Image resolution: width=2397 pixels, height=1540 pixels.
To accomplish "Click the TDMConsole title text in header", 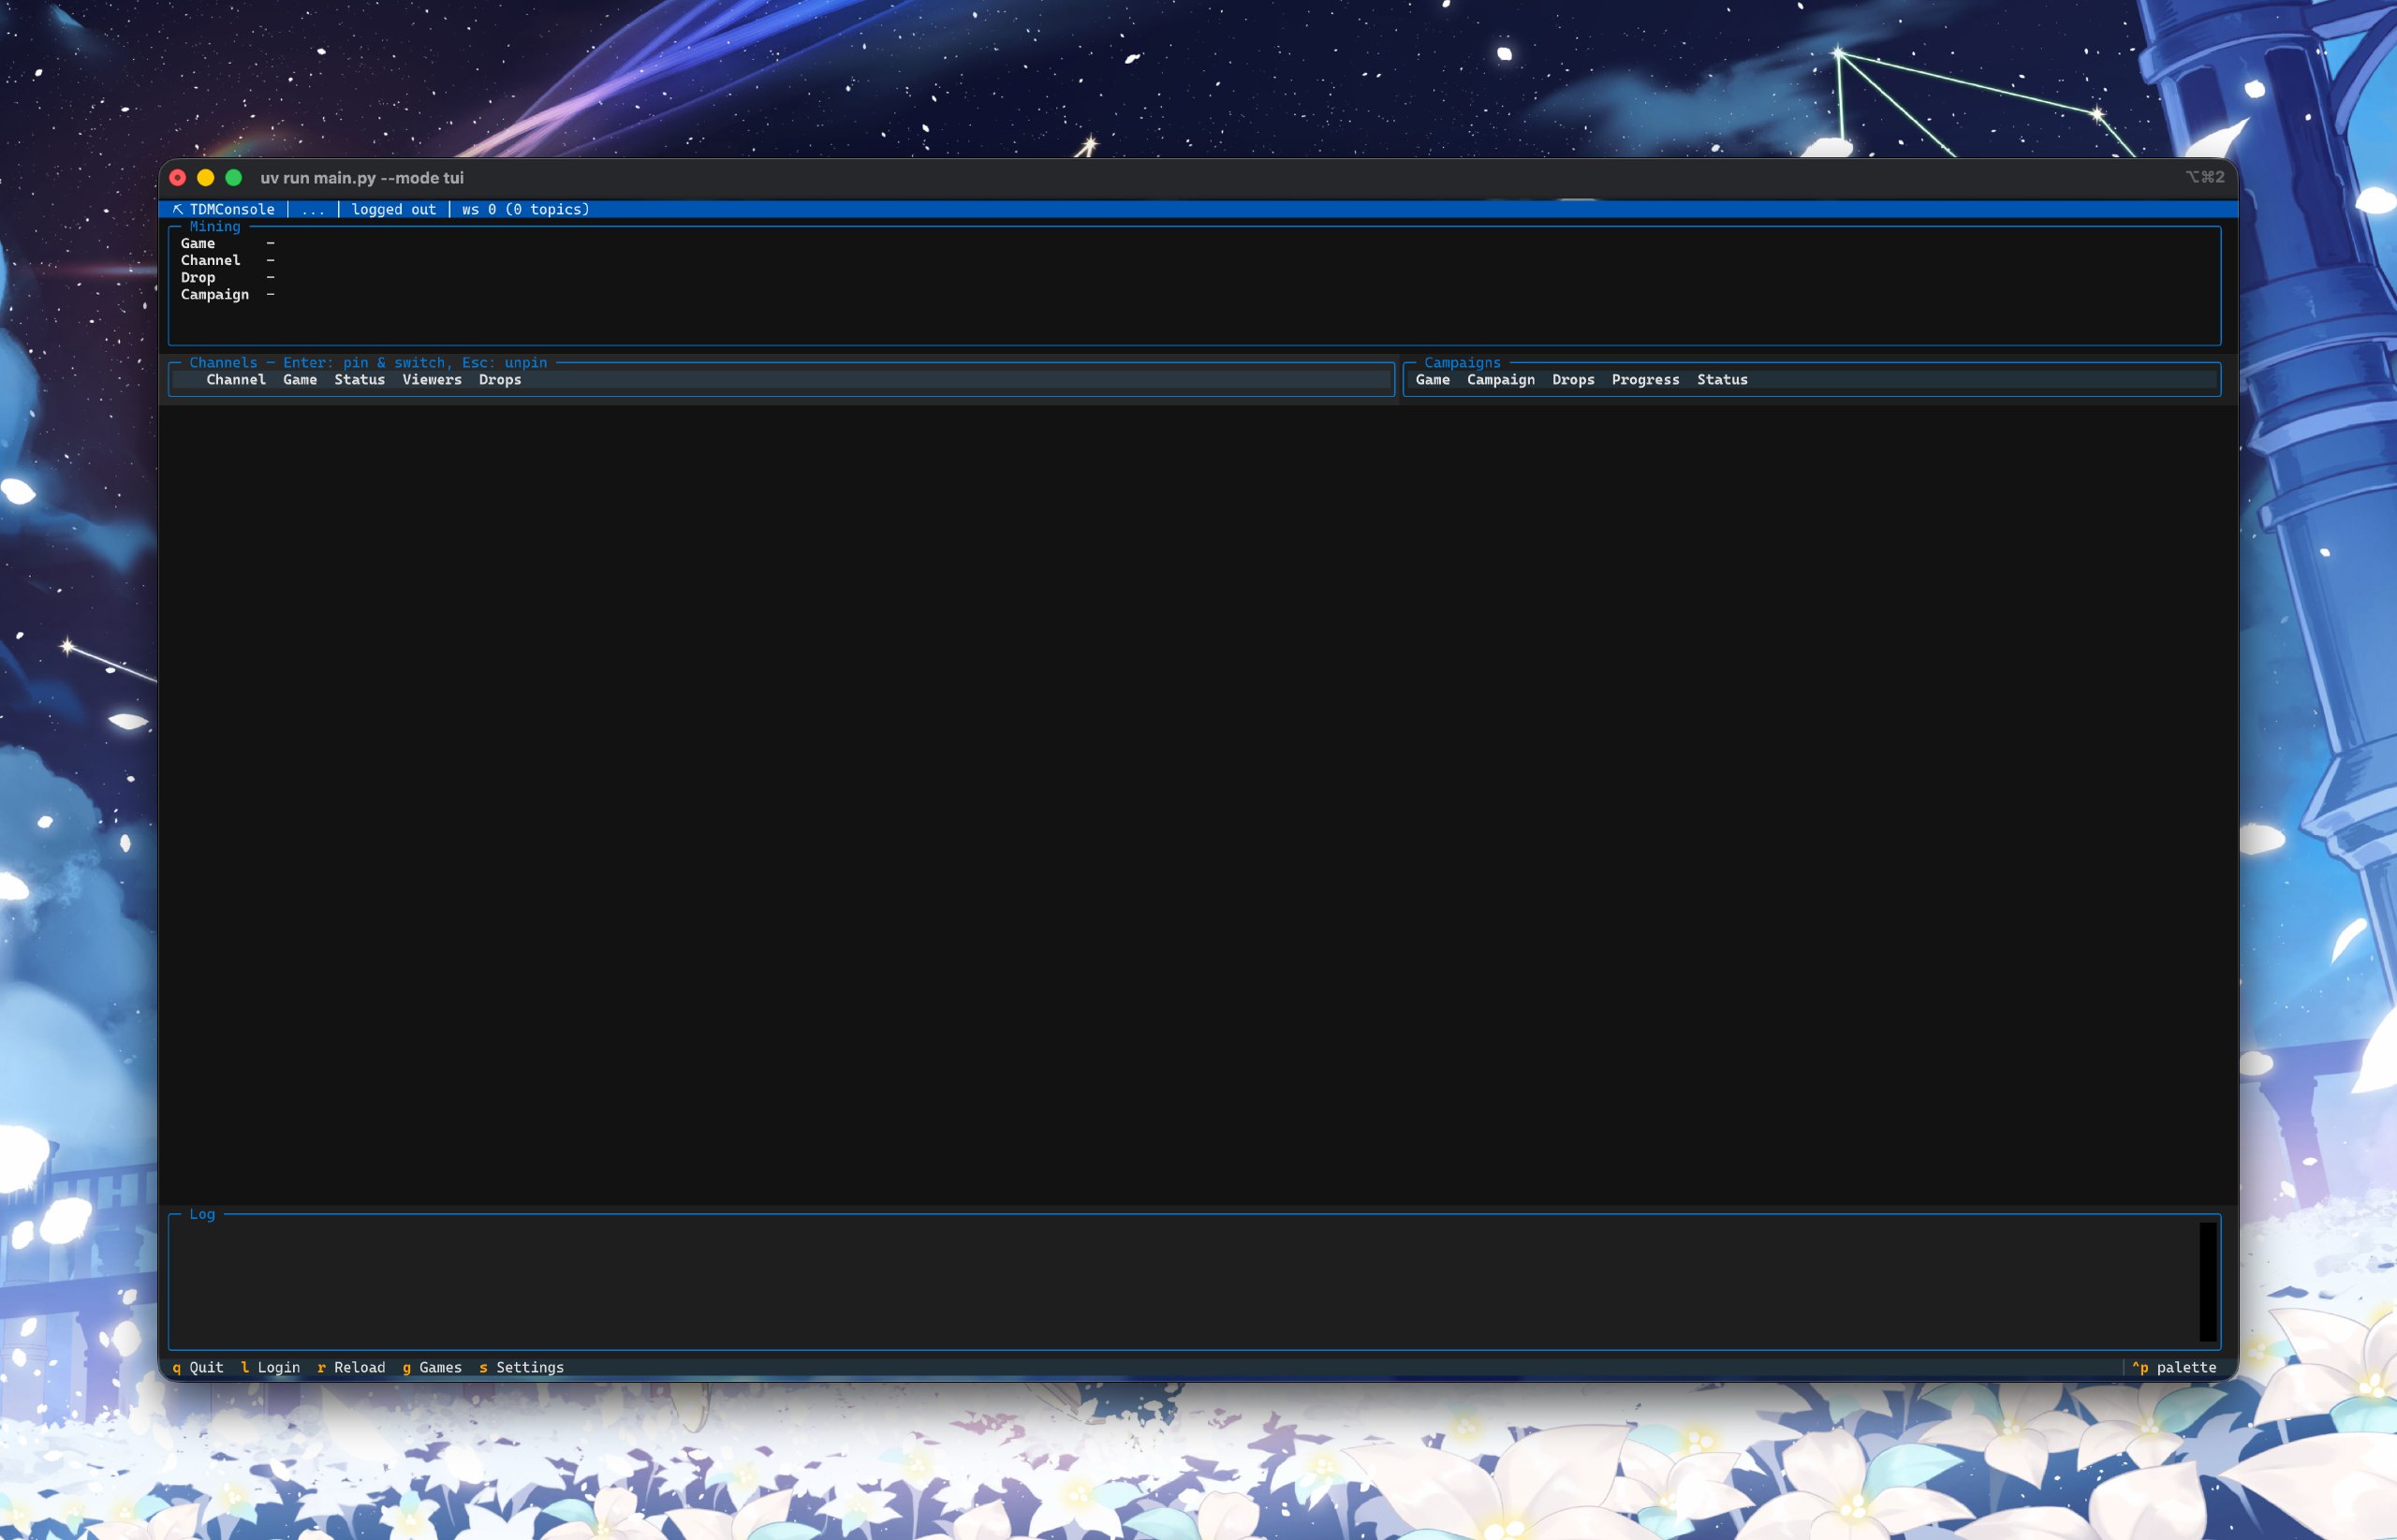I will (x=232, y=209).
